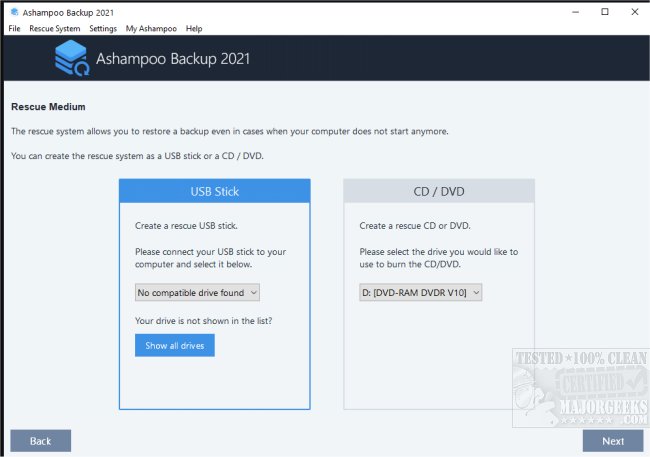650x457 pixels.
Task: Select the CD / DVD option header
Action: (x=439, y=191)
